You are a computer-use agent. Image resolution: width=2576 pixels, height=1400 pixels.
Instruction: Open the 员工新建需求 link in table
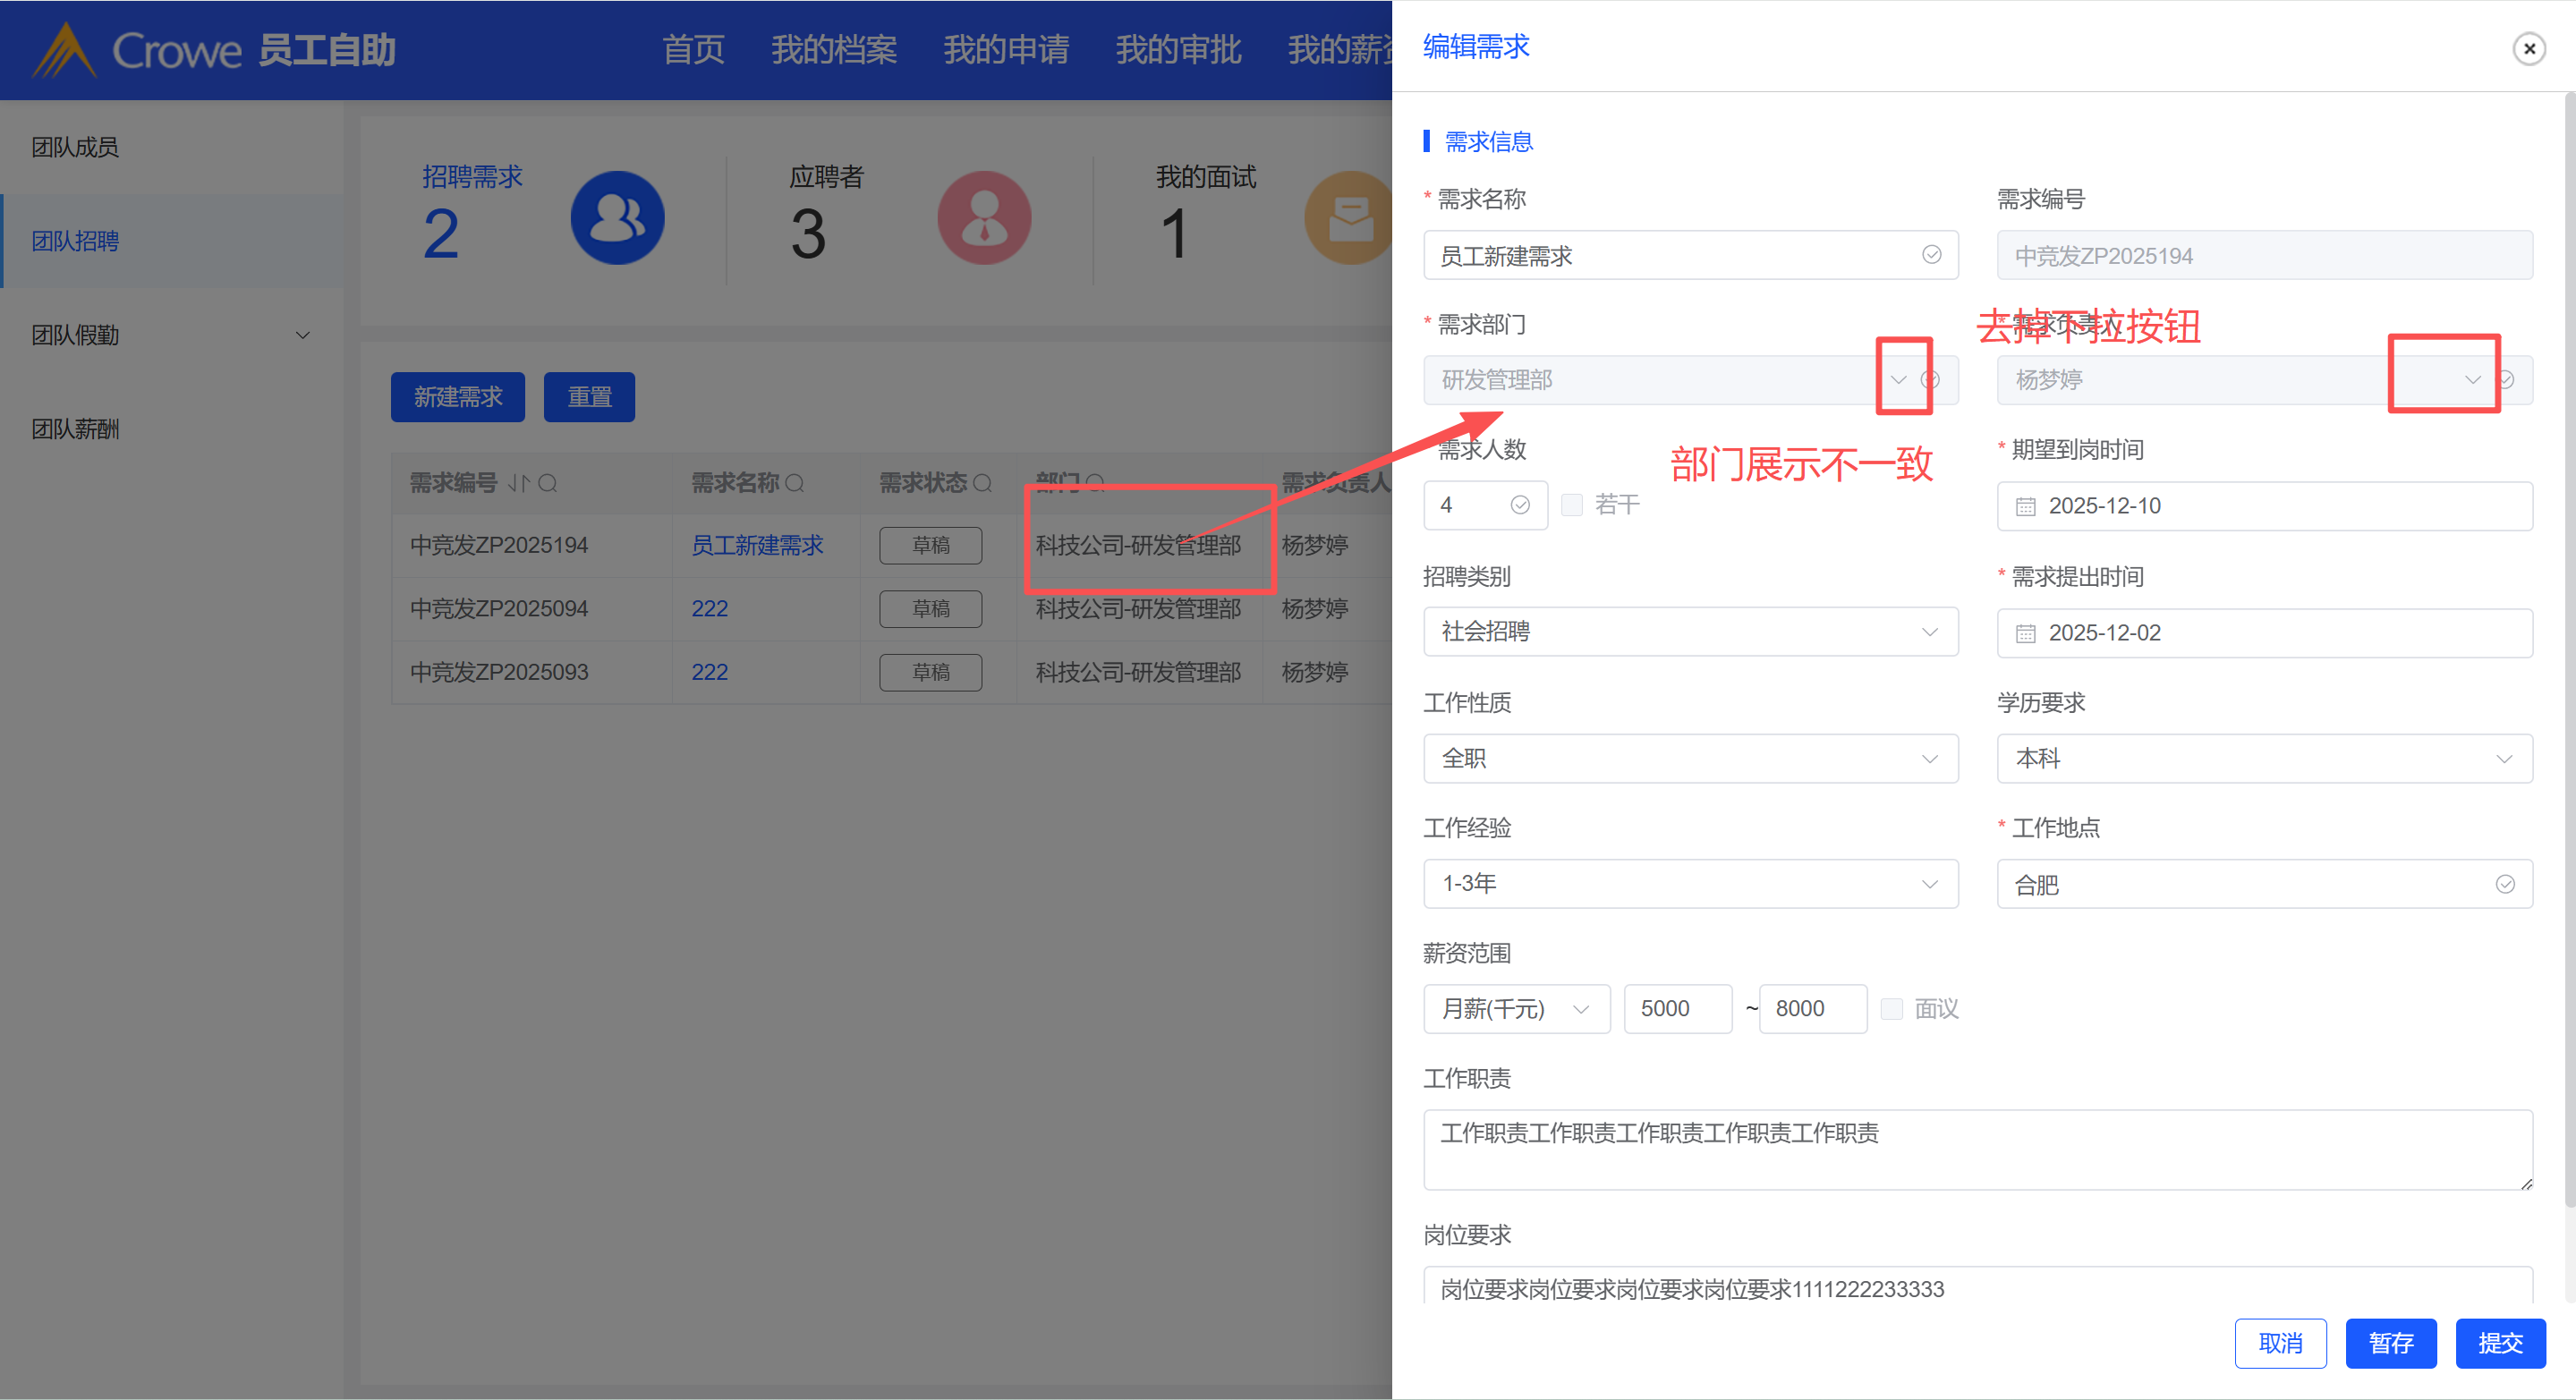click(x=757, y=546)
